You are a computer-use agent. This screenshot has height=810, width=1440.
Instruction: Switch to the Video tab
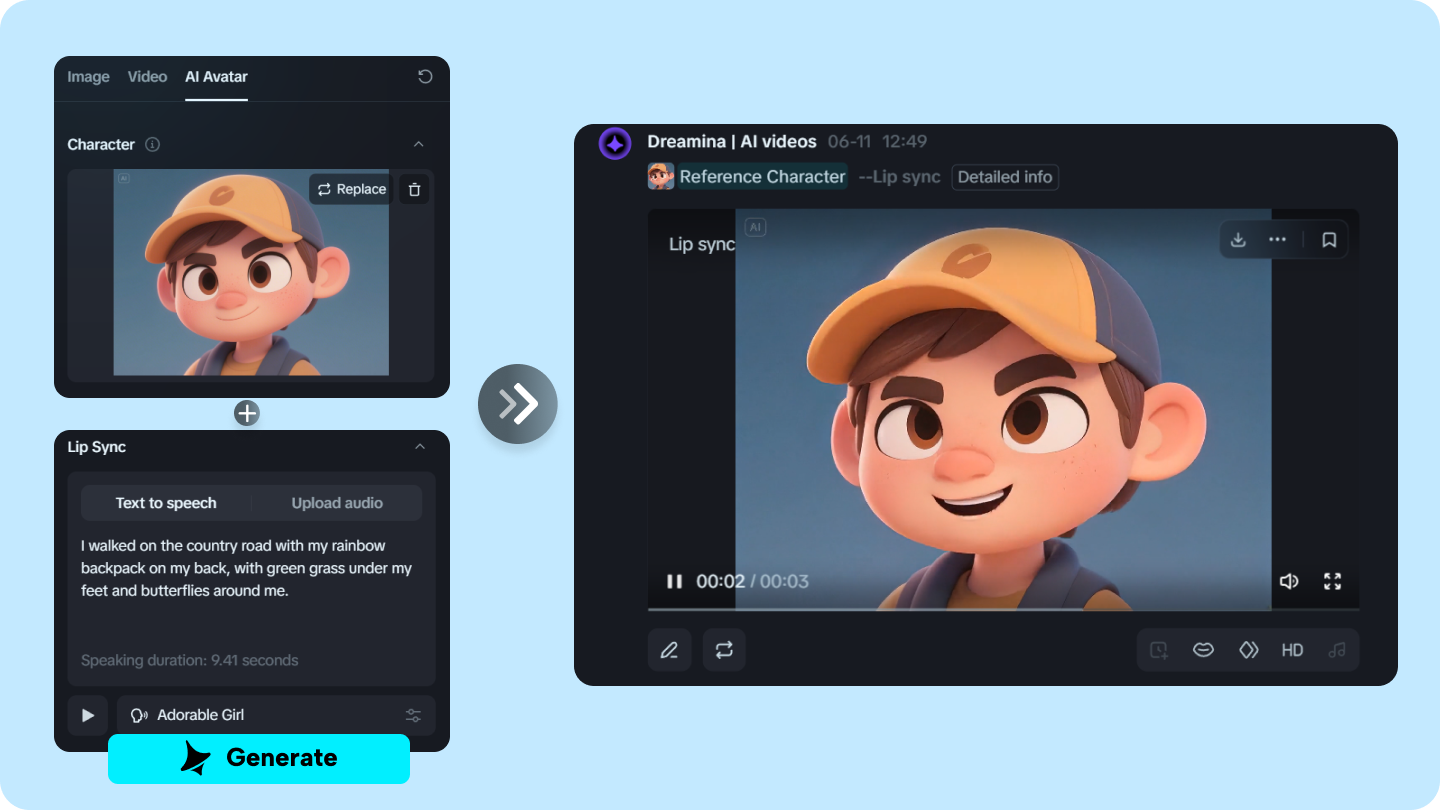(x=147, y=77)
